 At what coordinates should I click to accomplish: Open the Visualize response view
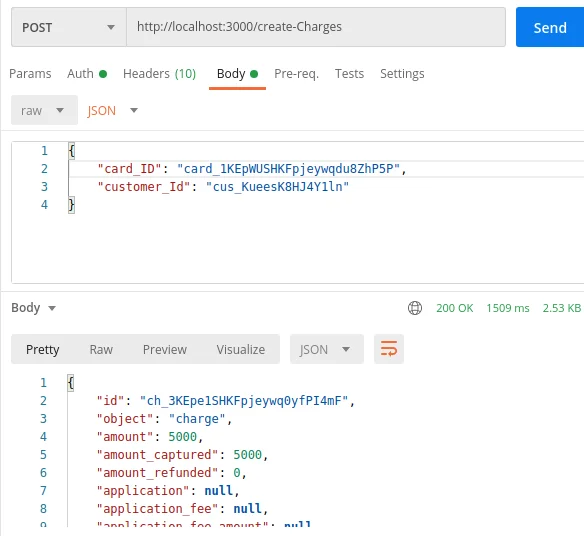(x=241, y=349)
